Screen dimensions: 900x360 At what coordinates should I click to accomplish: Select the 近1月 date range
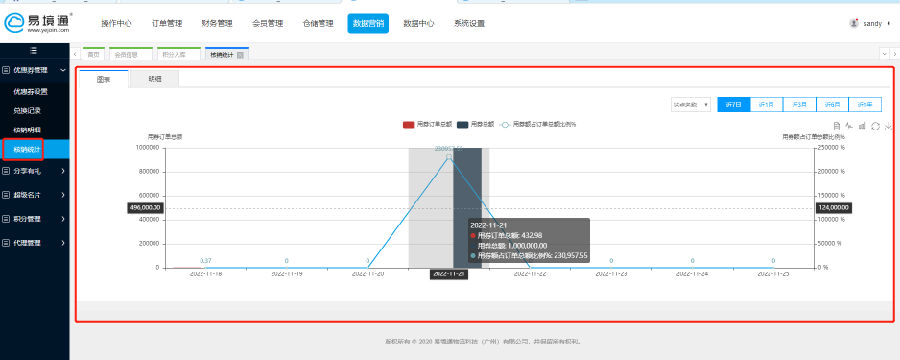766,104
